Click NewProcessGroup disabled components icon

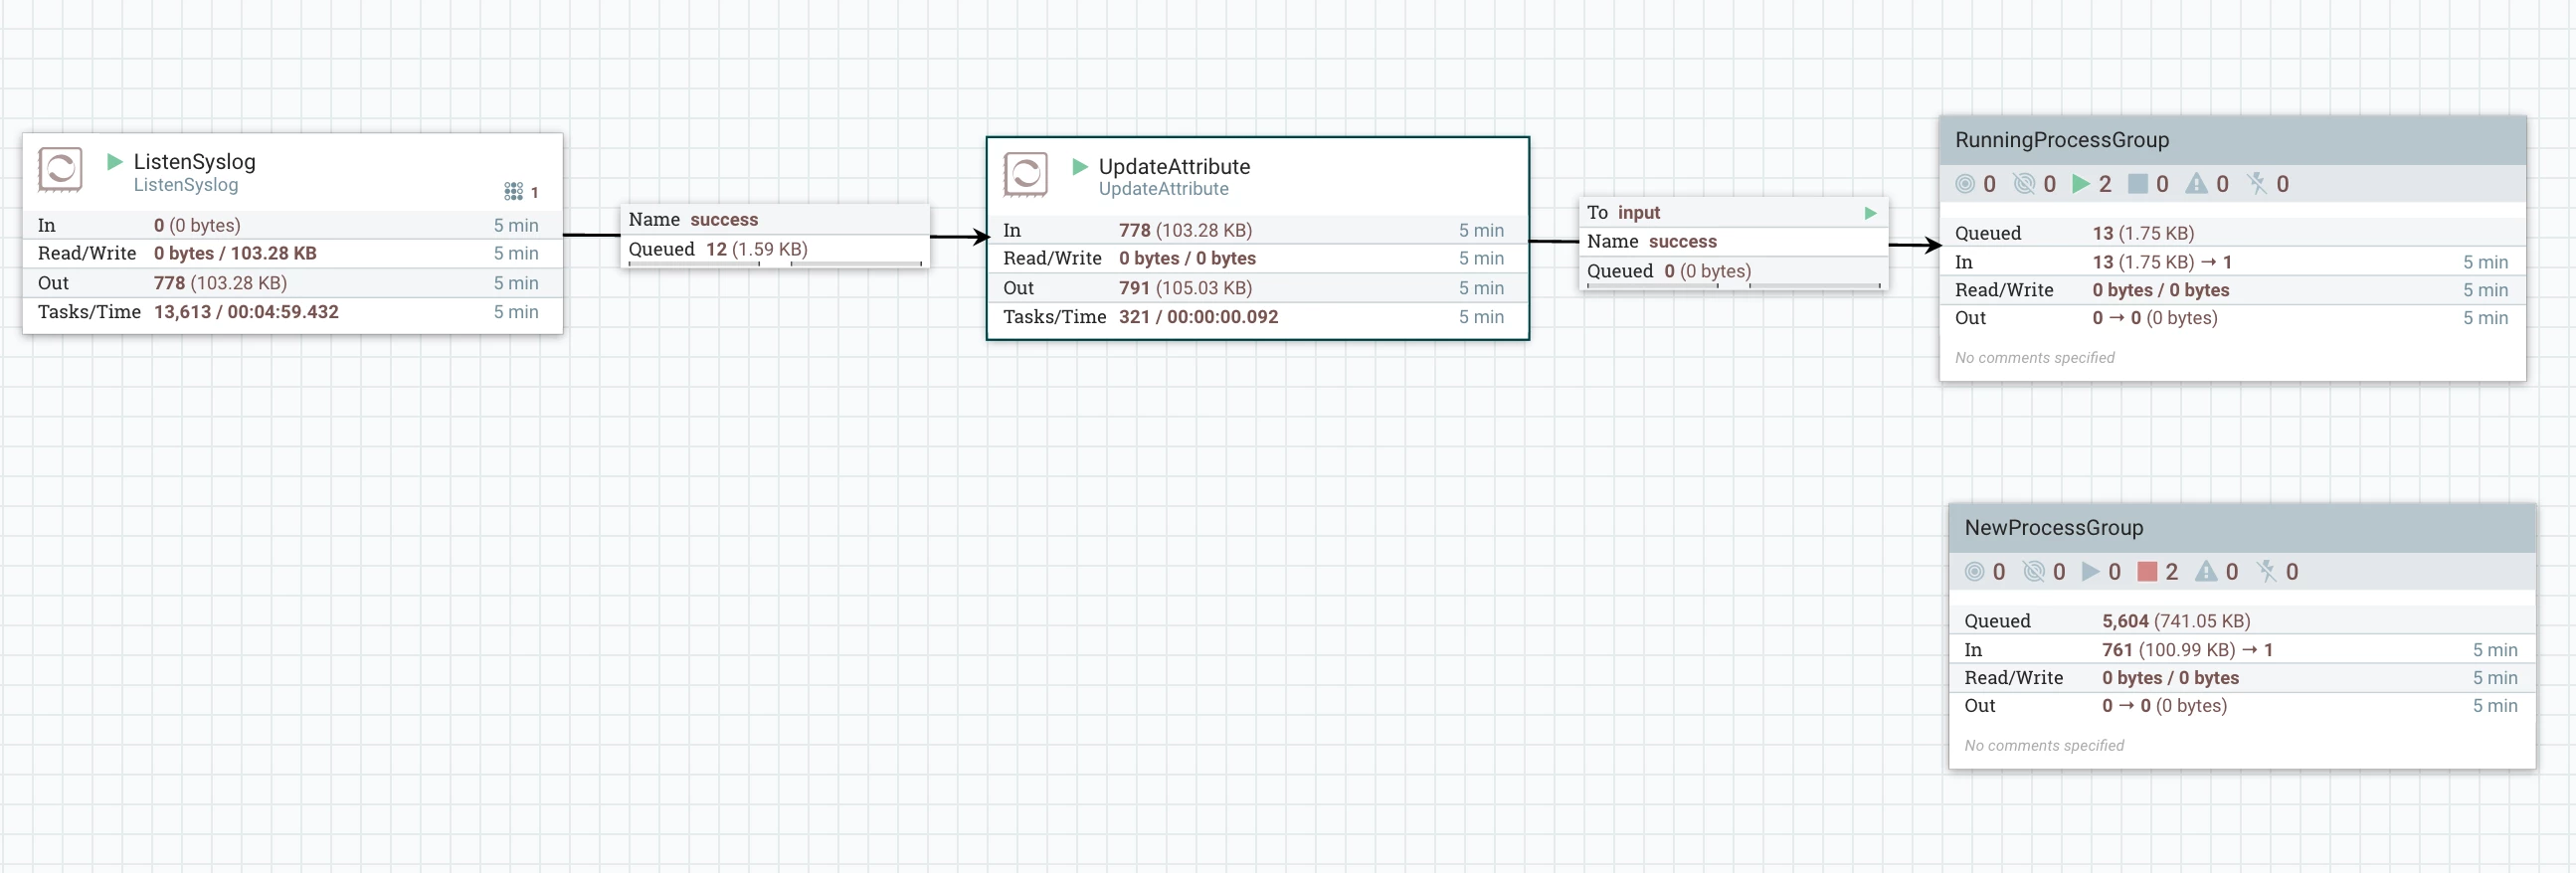(x=2266, y=571)
